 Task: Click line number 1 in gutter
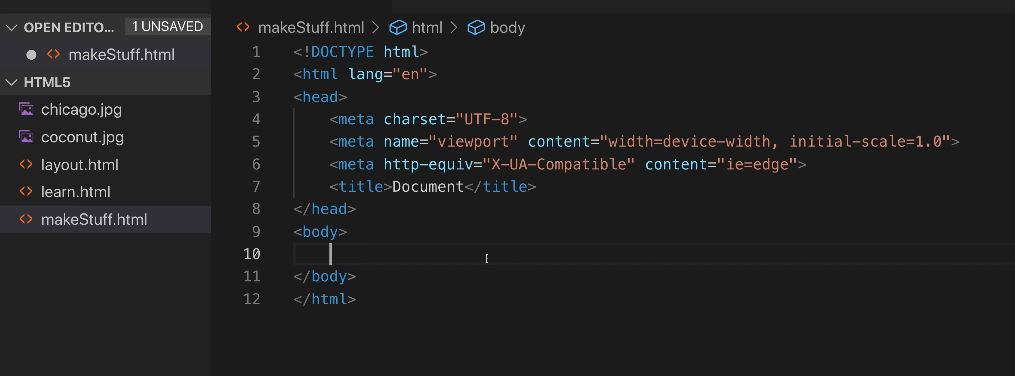[x=256, y=52]
